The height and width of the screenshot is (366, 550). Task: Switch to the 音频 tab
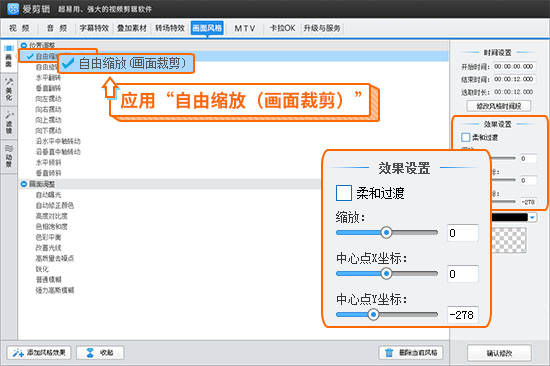pos(57,28)
